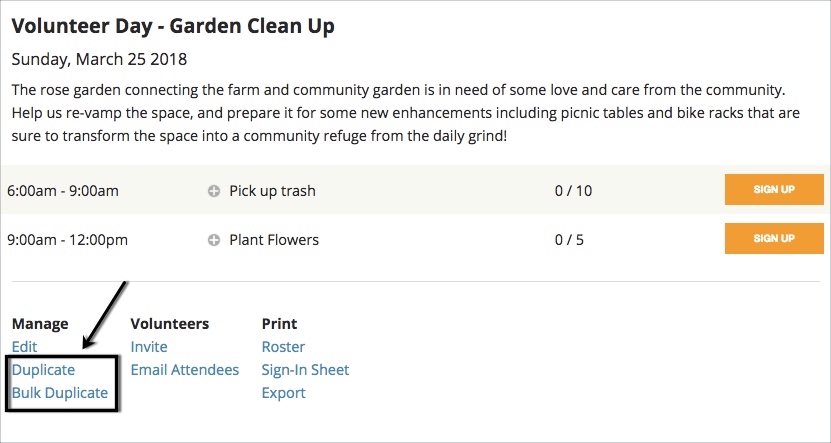Open the Roster print link
Image resolution: width=831 pixels, height=443 pixels.
[x=283, y=347]
